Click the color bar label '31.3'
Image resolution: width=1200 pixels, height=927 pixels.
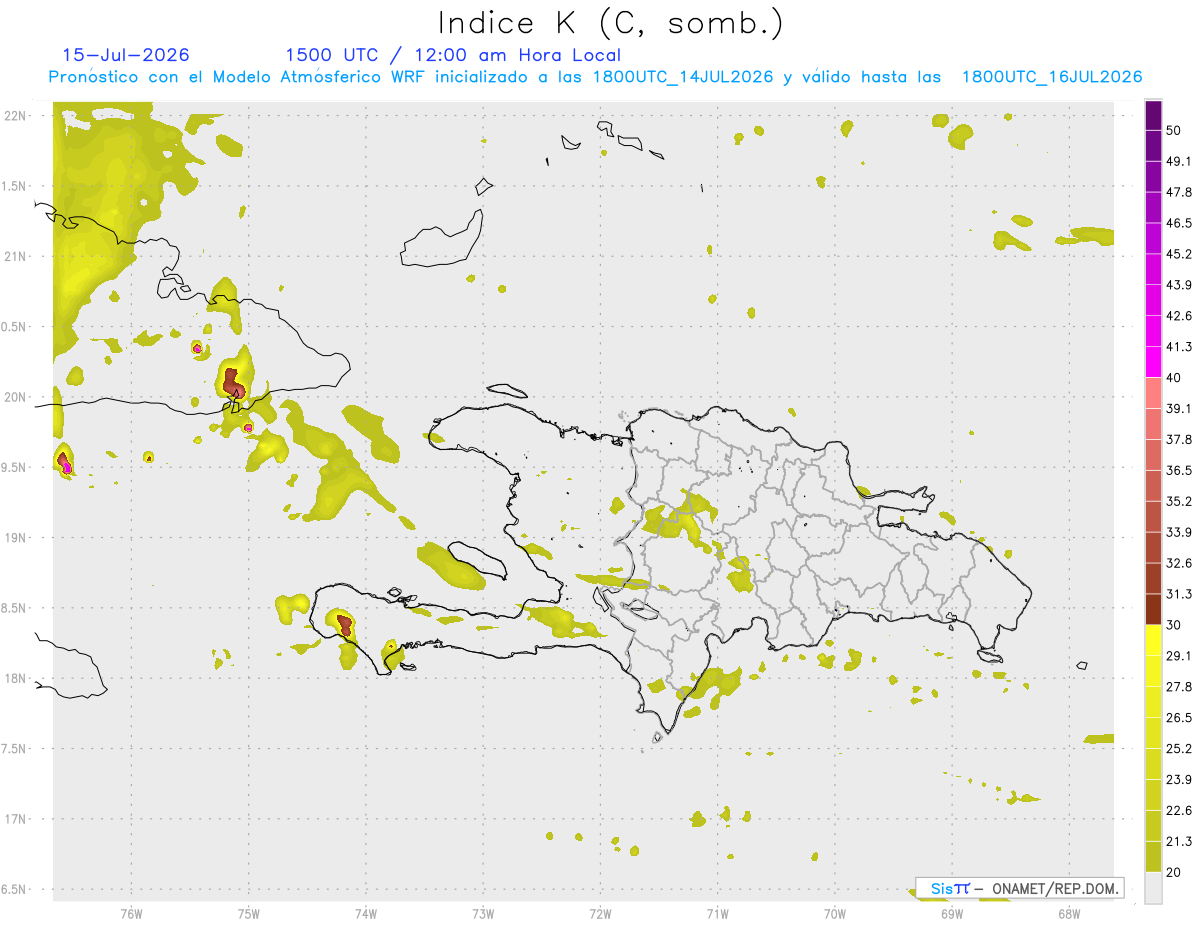(1179, 594)
